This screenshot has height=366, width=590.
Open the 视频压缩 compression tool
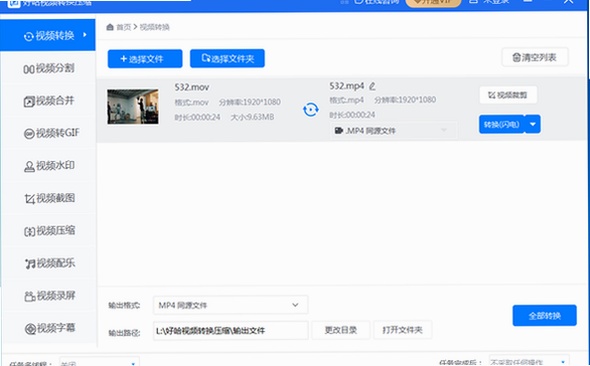tap(49, 231)
